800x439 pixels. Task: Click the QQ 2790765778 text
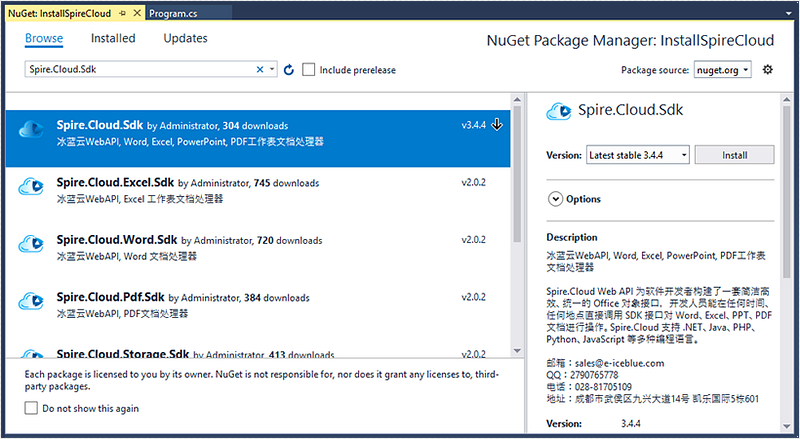tap(582, 375)
